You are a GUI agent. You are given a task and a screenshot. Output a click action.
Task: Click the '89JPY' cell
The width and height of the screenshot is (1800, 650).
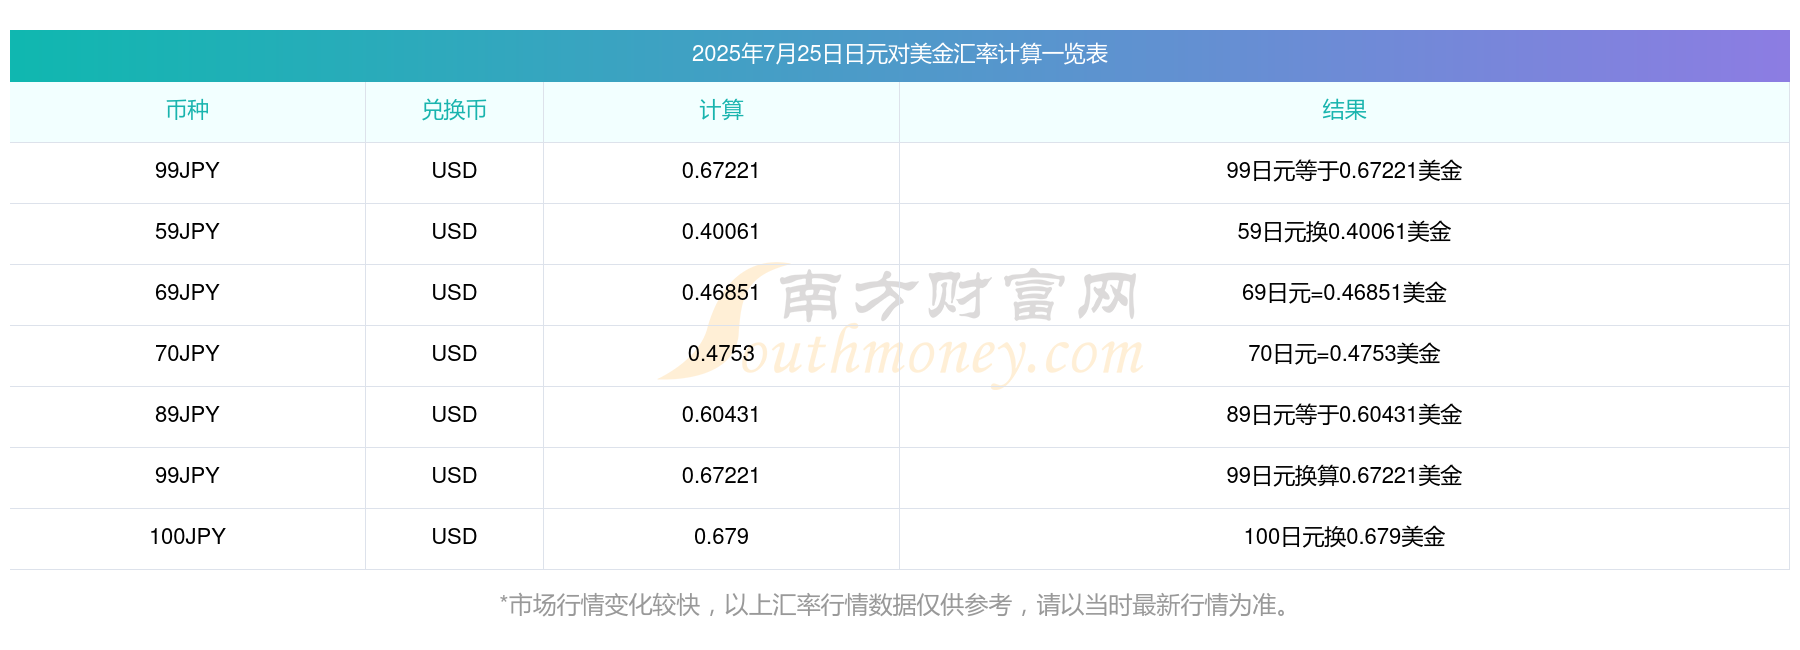[x=187, y=415]
